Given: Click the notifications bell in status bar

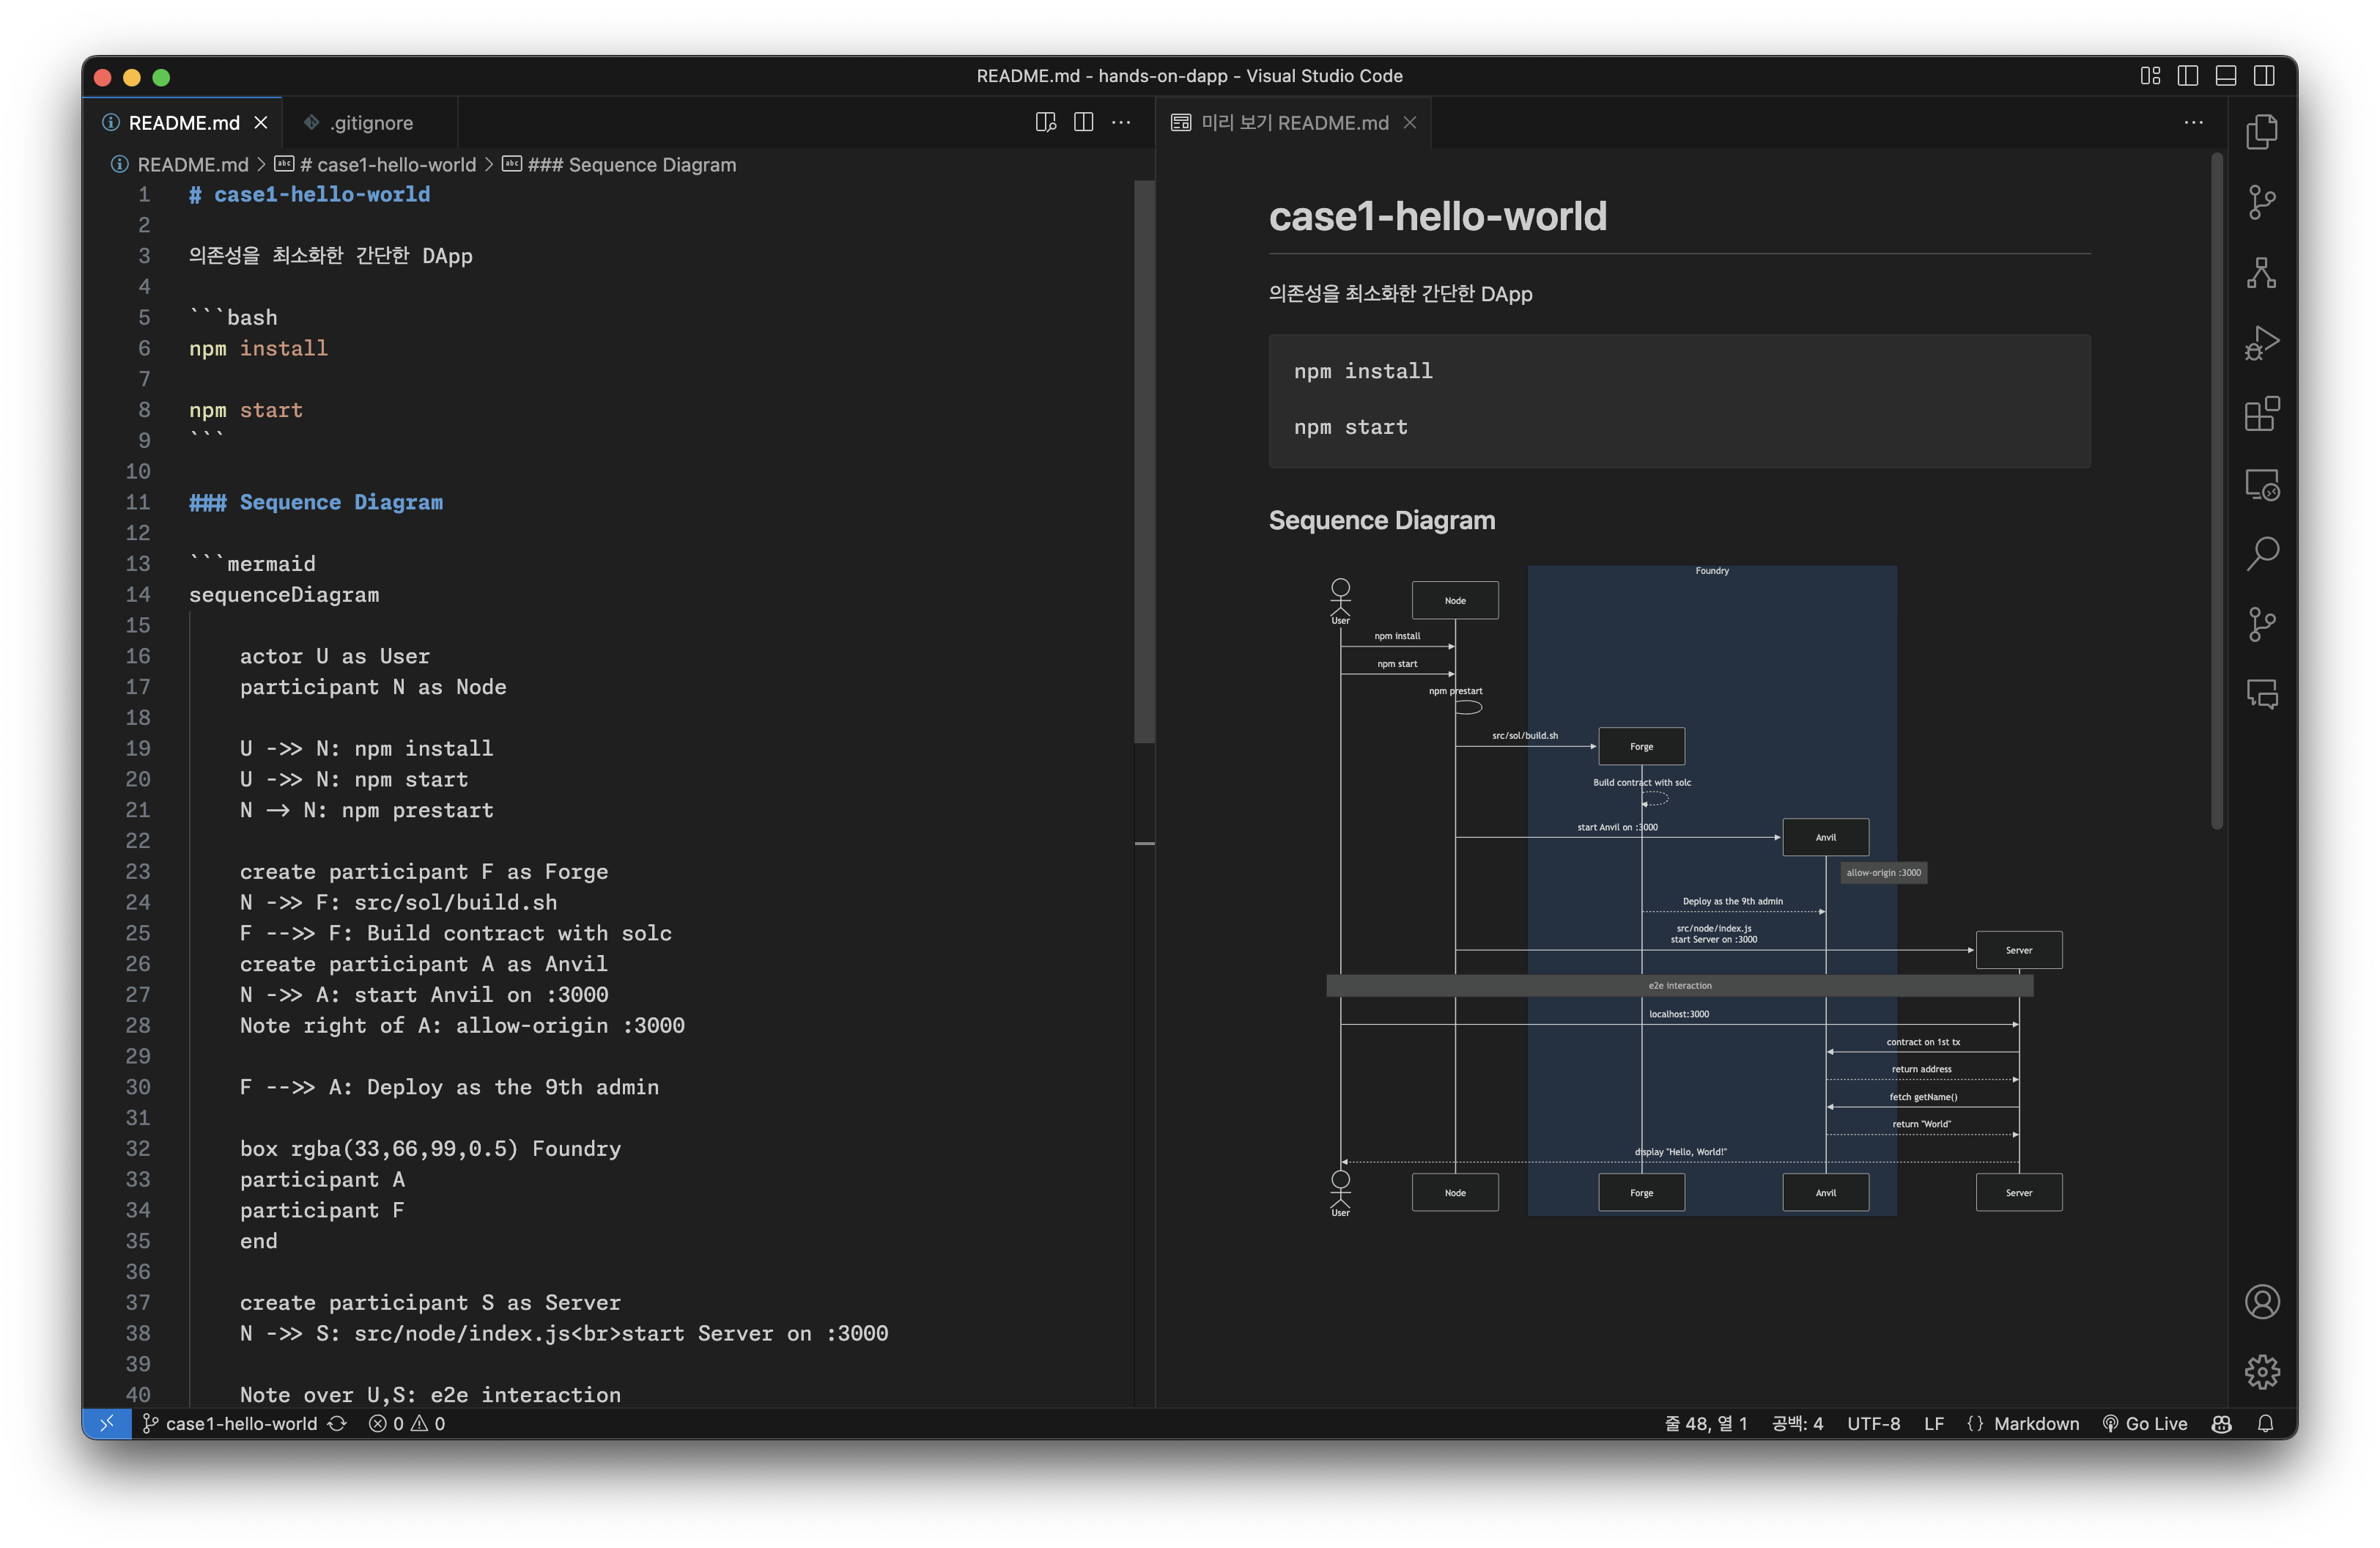Looking at the screenshot, I should pos(2265,1423).
